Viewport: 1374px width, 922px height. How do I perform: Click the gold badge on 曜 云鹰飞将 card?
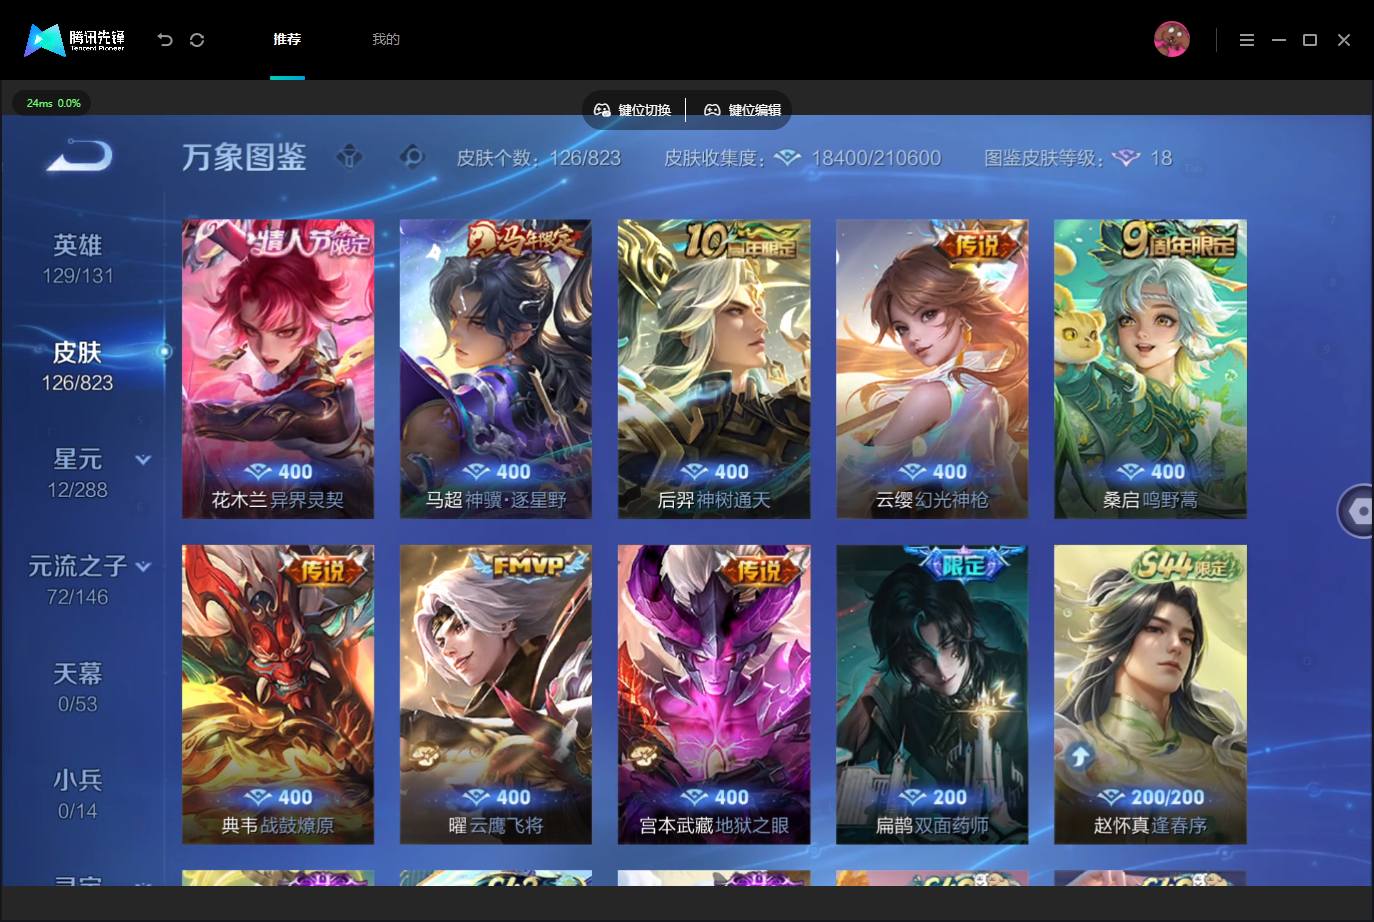pos(425,757)
